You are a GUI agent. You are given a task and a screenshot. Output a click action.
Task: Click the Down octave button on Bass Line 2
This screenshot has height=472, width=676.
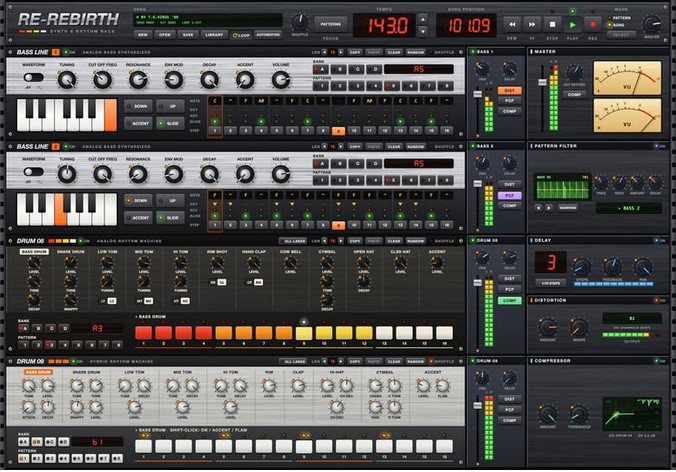point(138,200)
